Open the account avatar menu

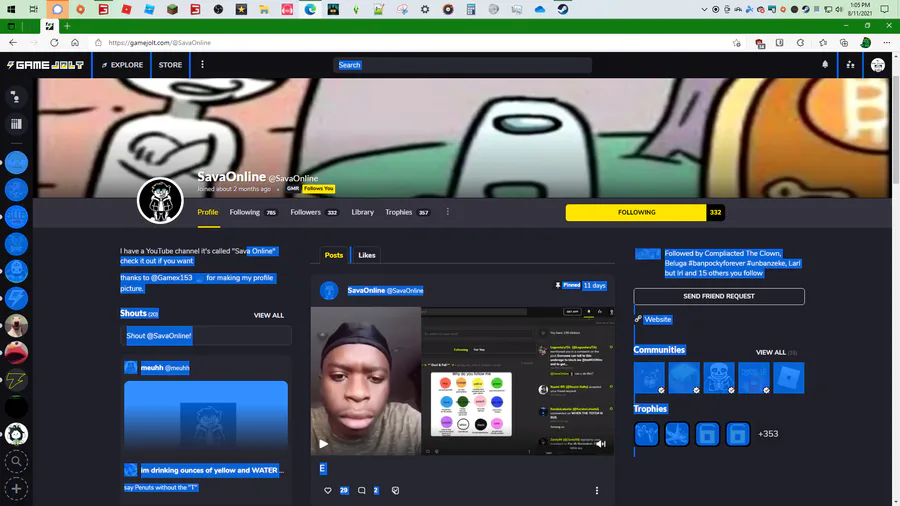click(878, 65)
